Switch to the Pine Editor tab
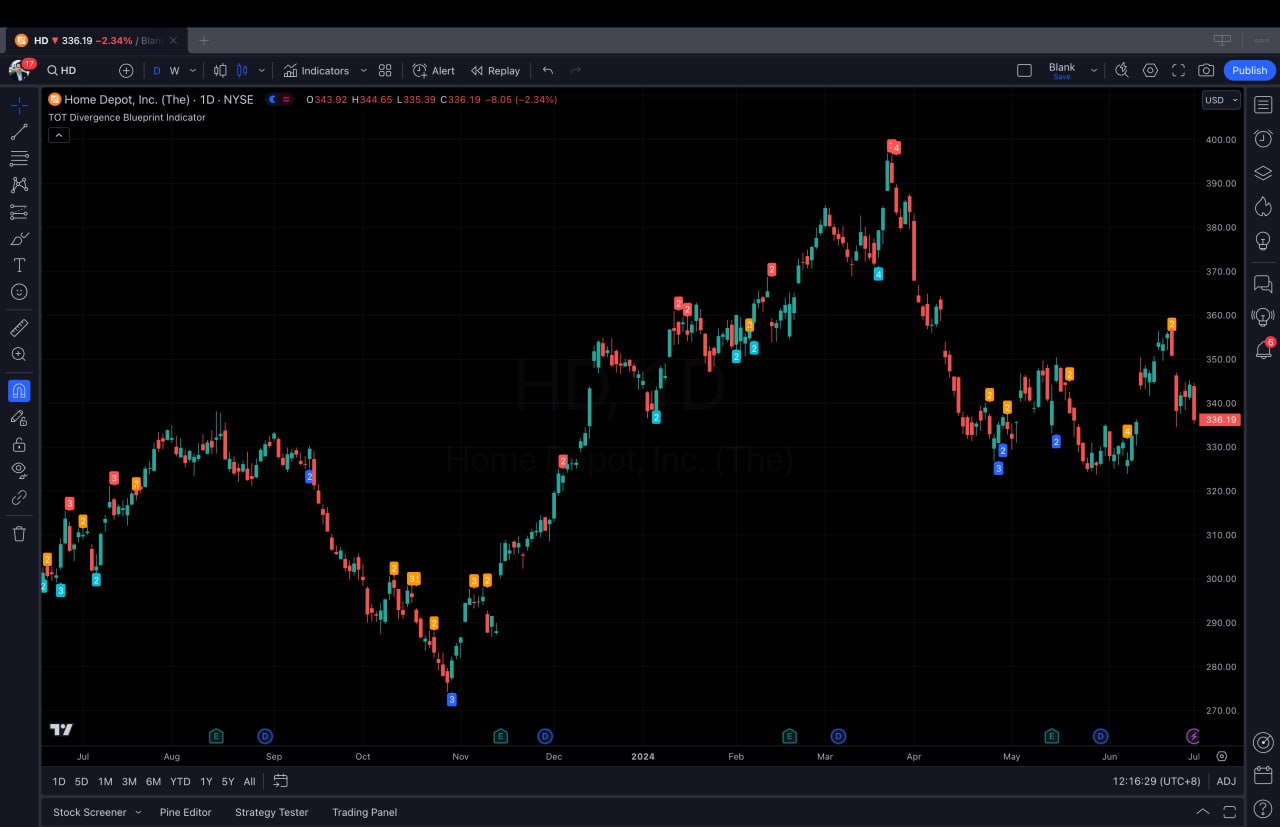This screenshot has width=1280, height=827. pos(185,812)
